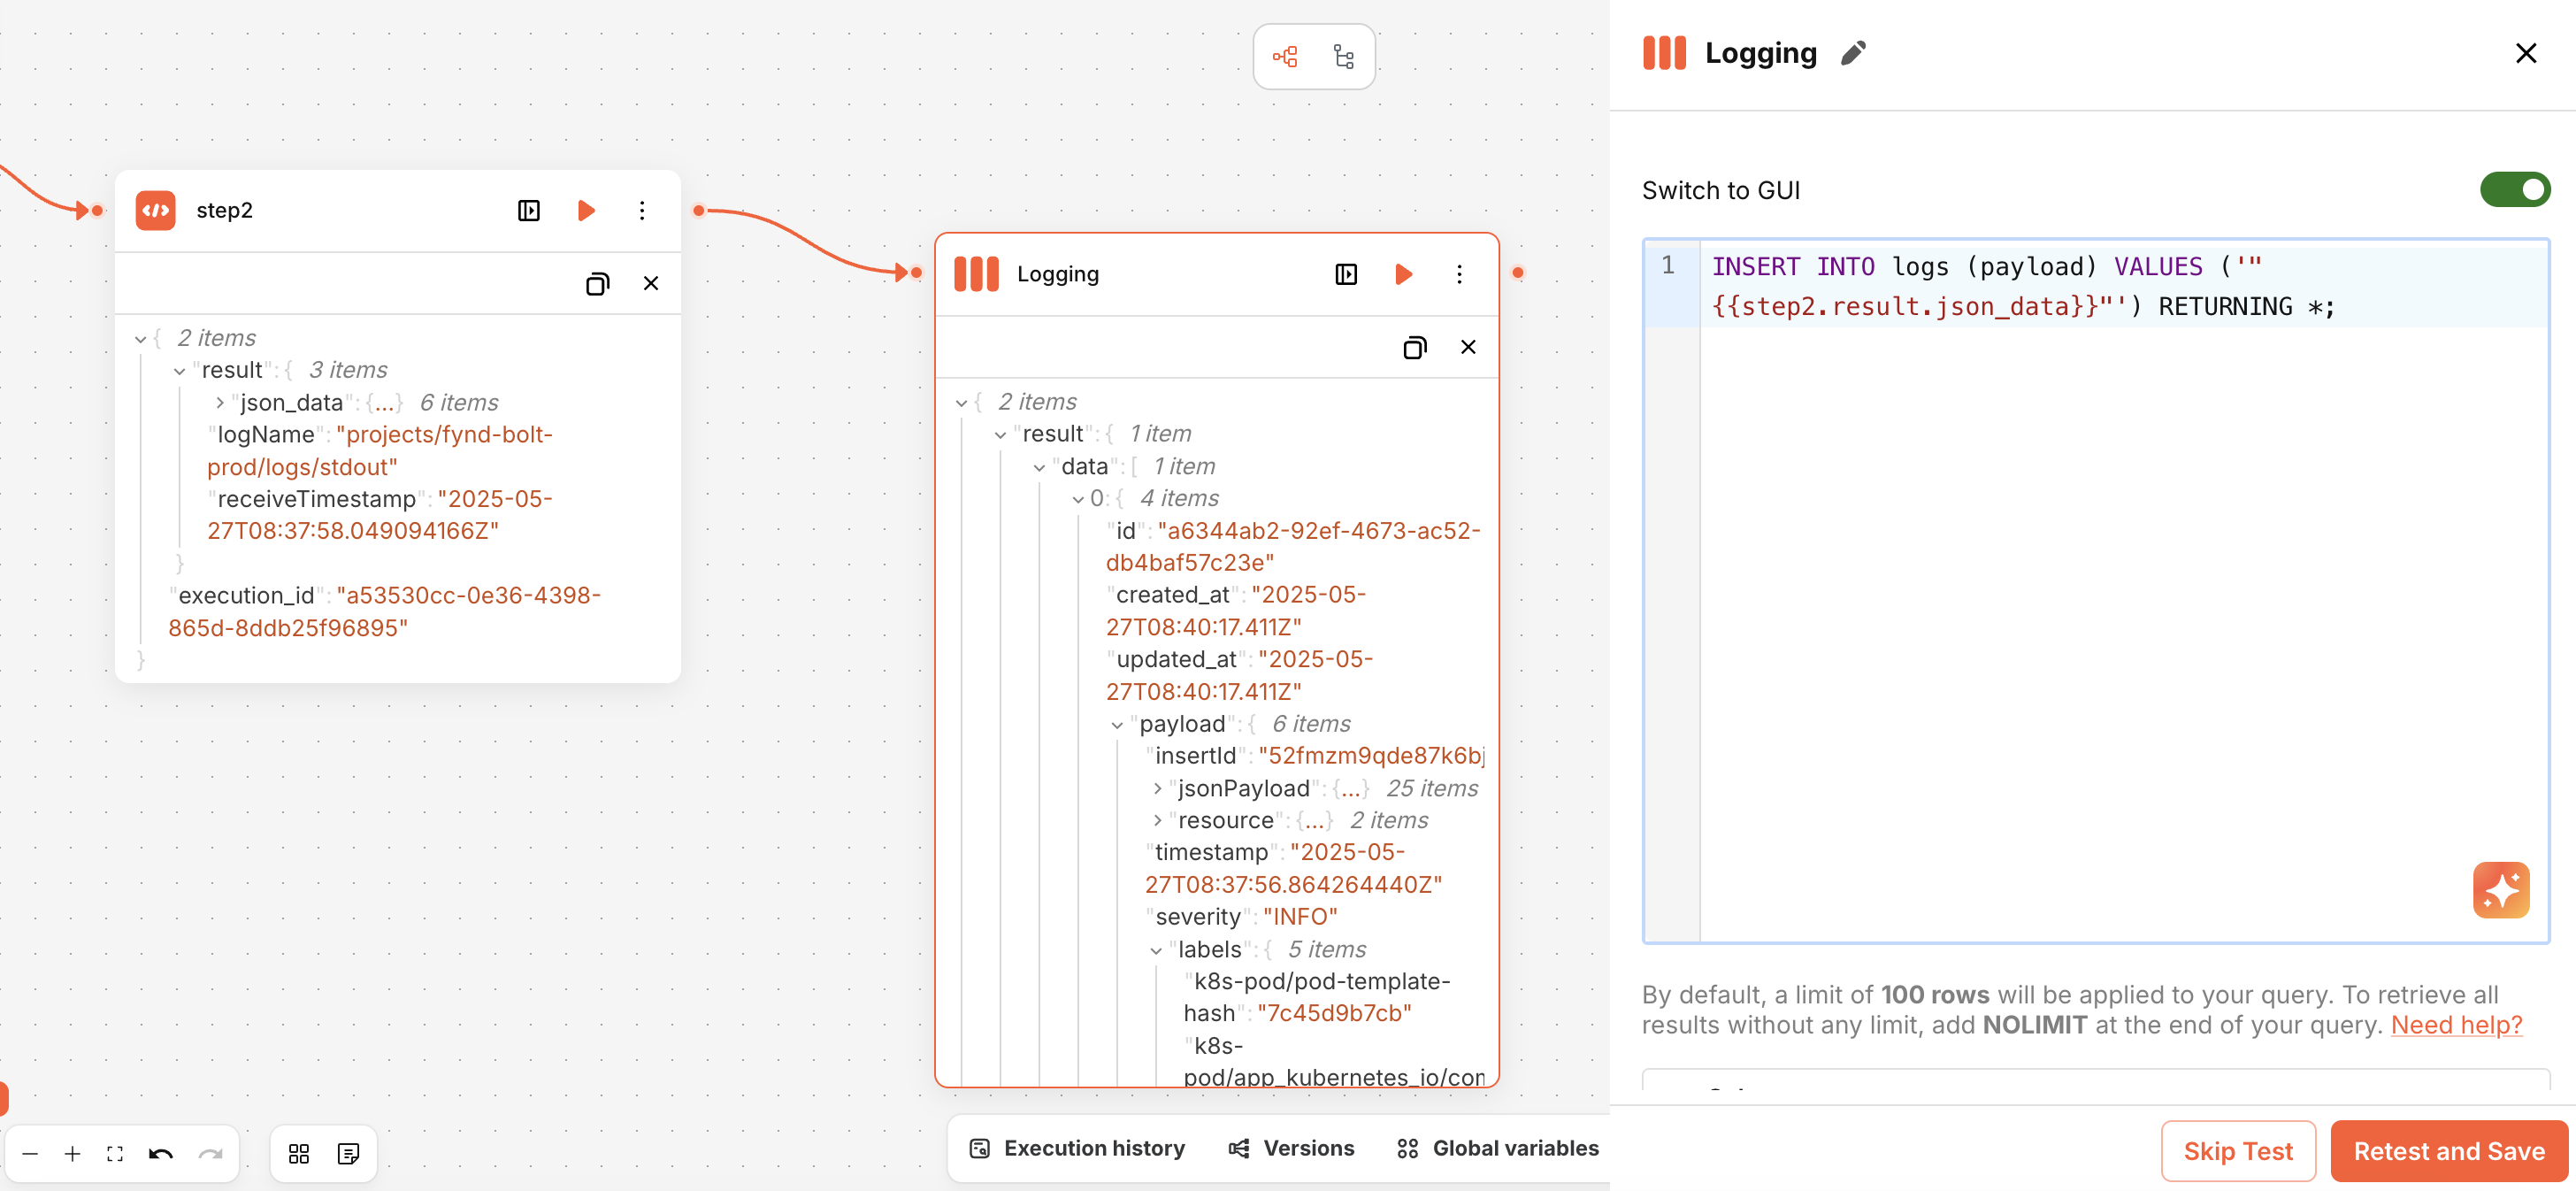Redo the last canvas action

(210, 1154)
